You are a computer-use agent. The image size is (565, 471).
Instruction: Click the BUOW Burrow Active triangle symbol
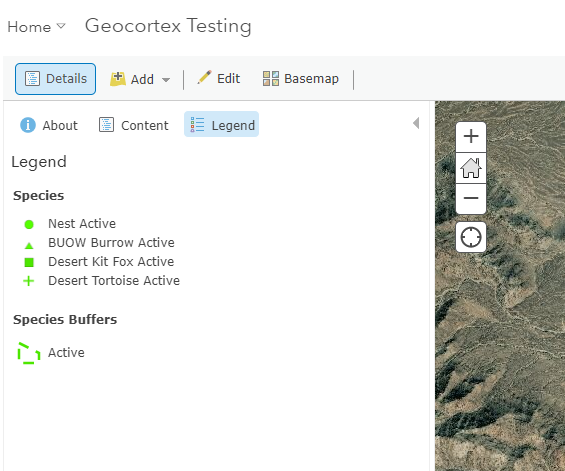[29, 245]
